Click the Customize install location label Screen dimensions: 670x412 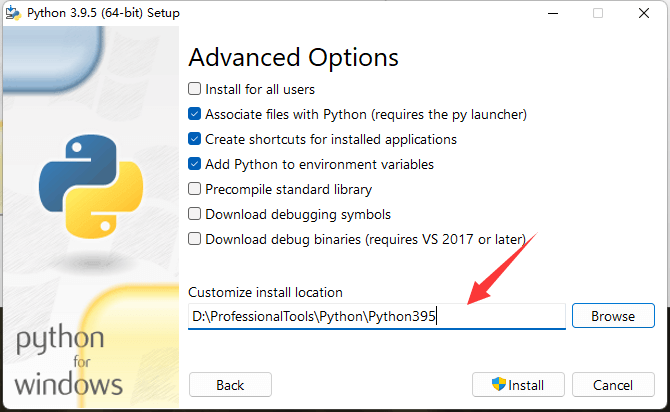[265, 292]
